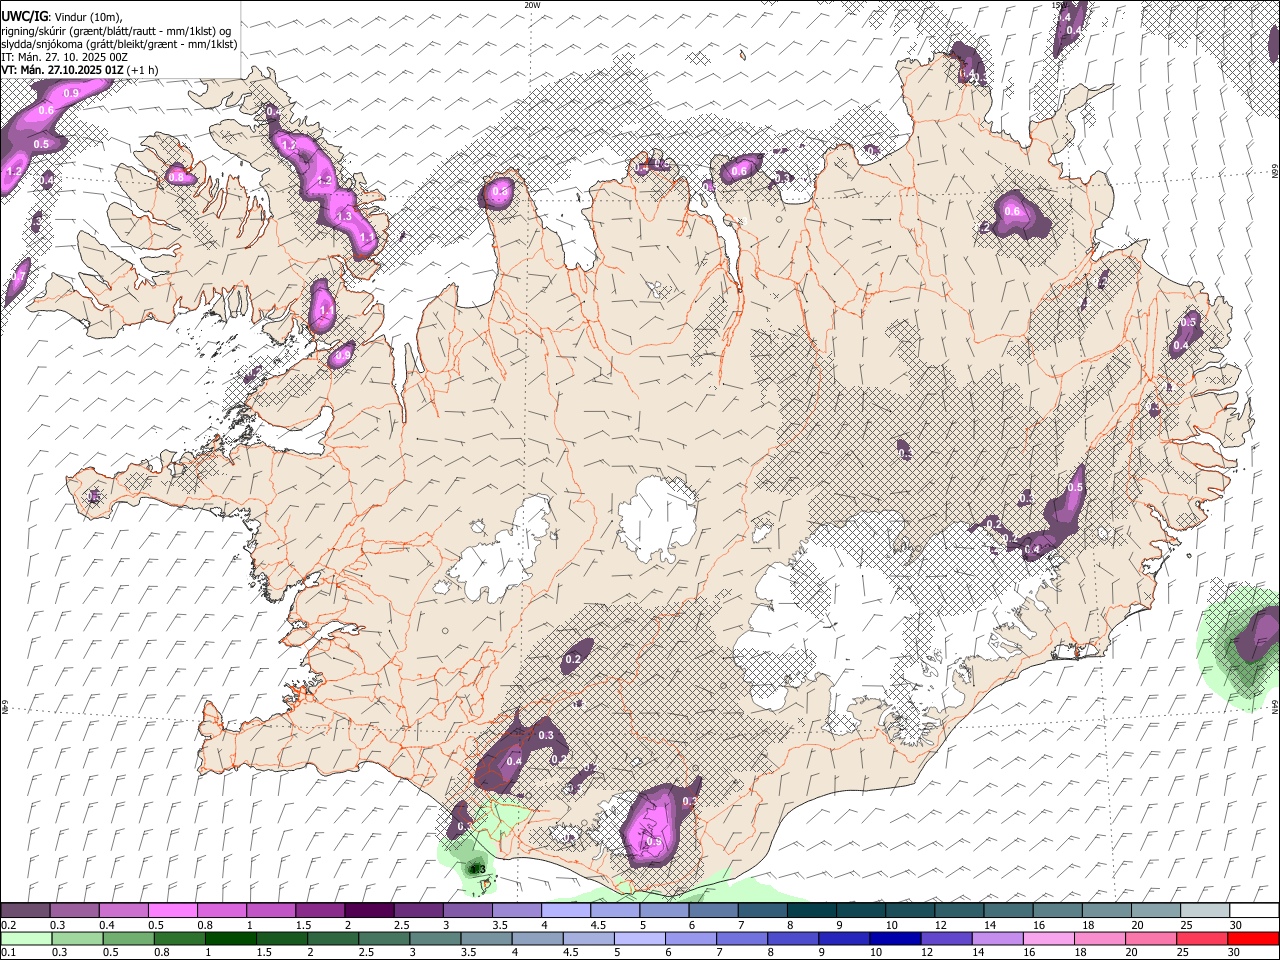Click the white 30 snow-scale swatch
Screen dimensions: 1280x960
click(1252, 911)
